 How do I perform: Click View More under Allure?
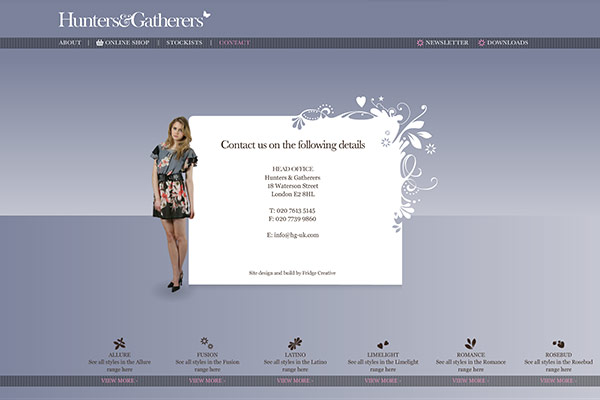pyautogui.click(x=119, y=381)
